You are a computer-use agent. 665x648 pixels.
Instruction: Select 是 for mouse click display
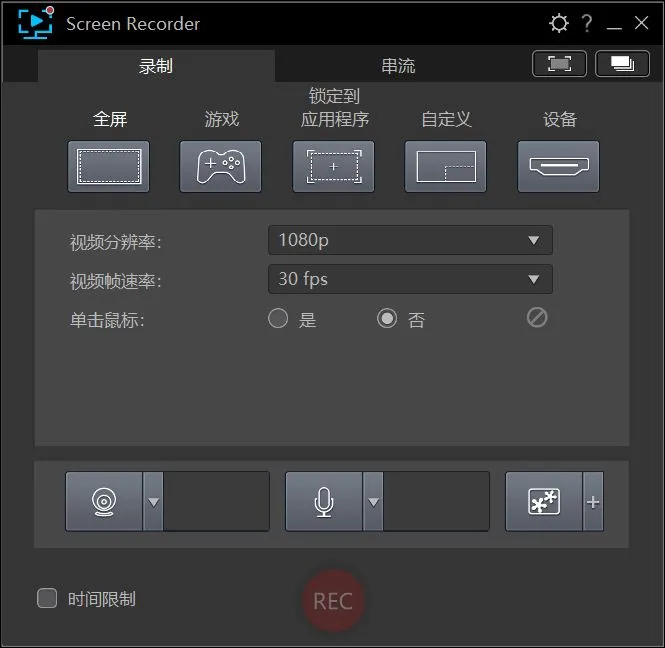[x=278, y=318]
